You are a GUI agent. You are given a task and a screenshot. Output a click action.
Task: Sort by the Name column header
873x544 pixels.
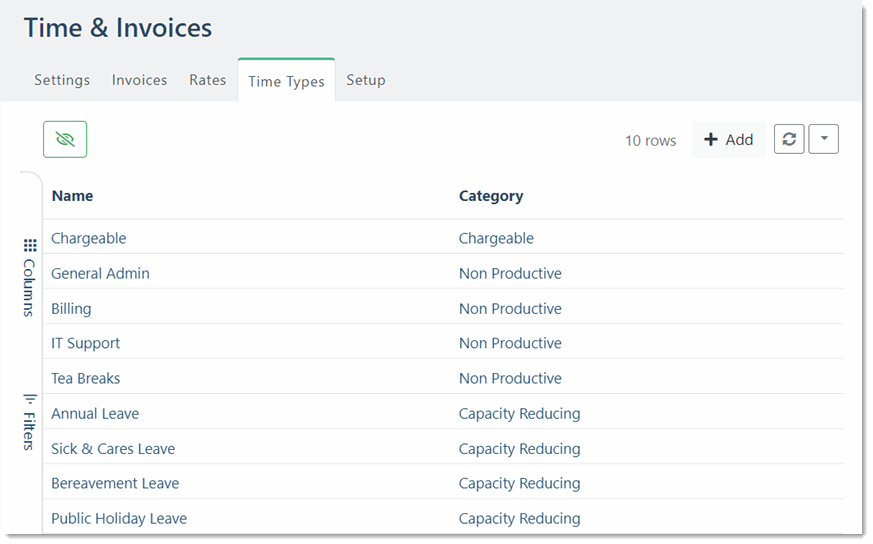pyautogui.click(x=72, y=196)
